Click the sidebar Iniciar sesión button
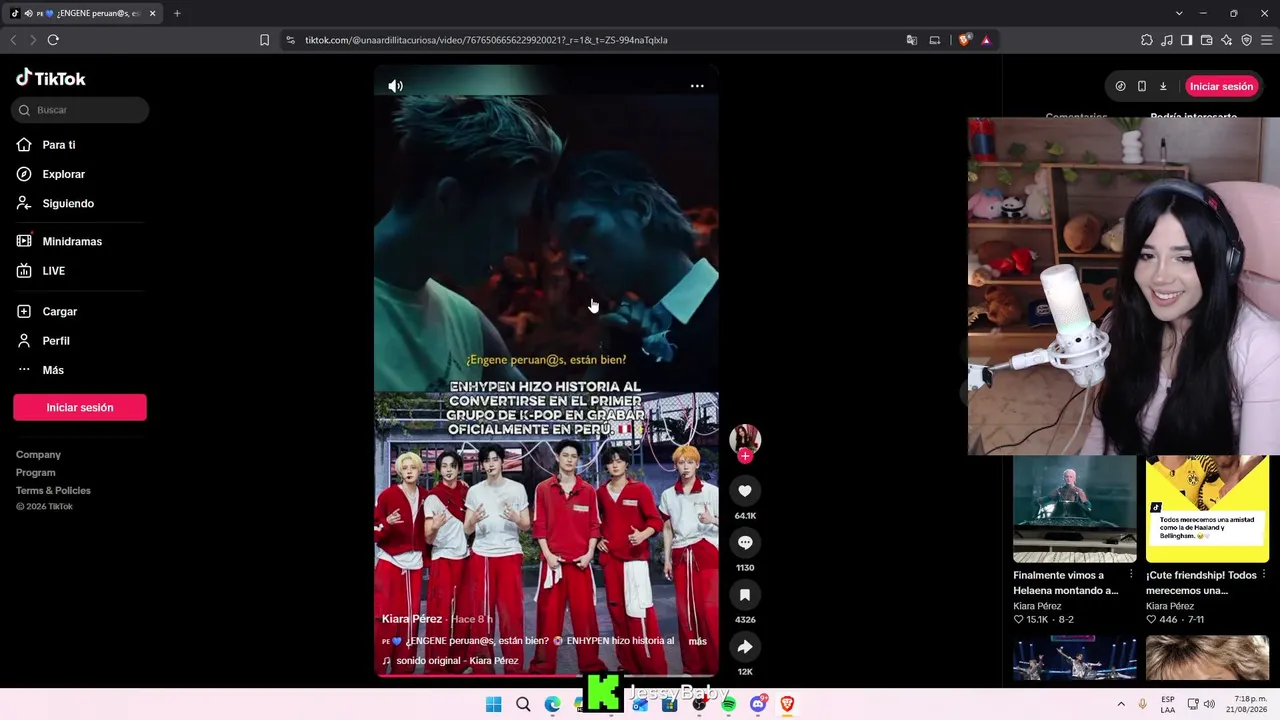 tap(80, 407)
